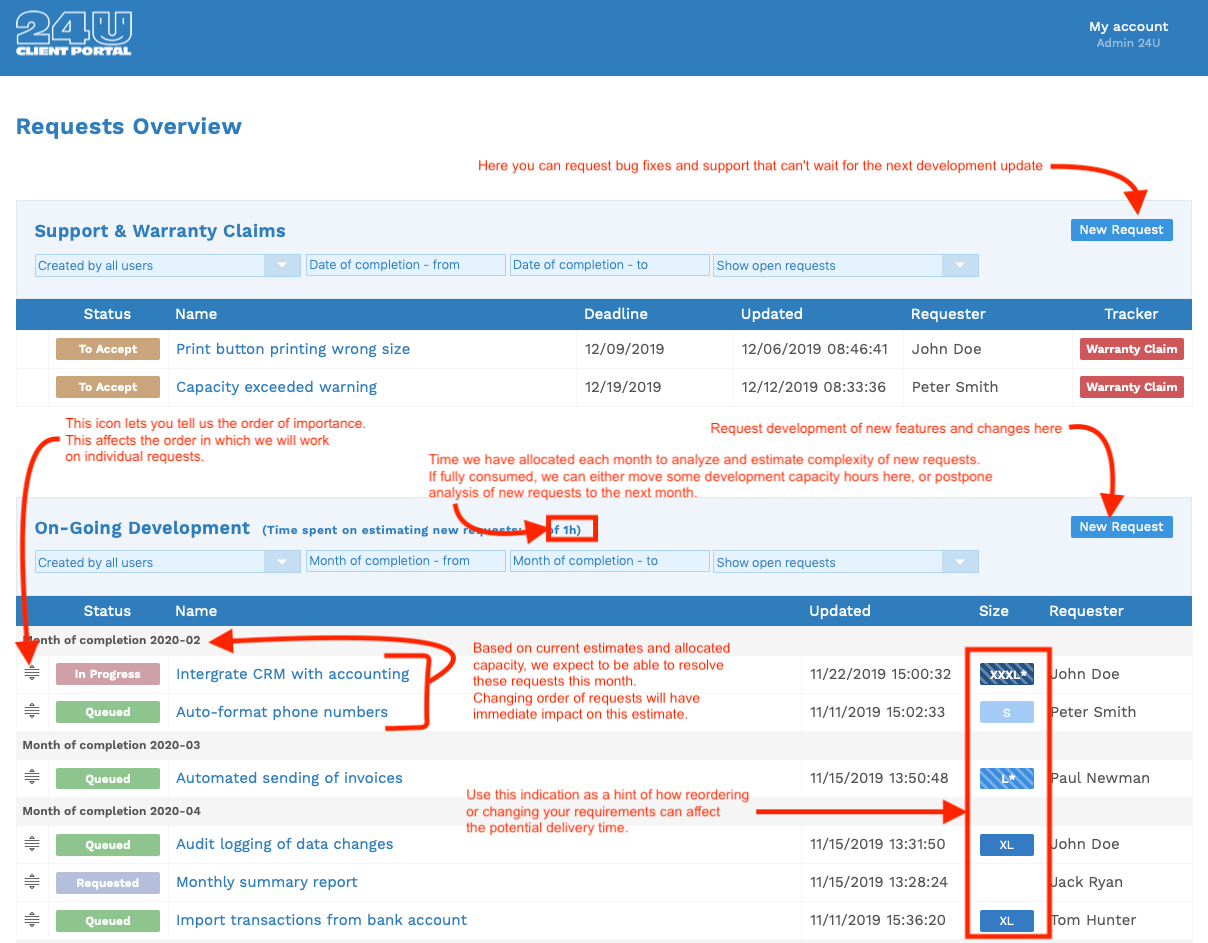Click requester Jack Ryan
1208x943 pixels.
(x=1086, y=882)
